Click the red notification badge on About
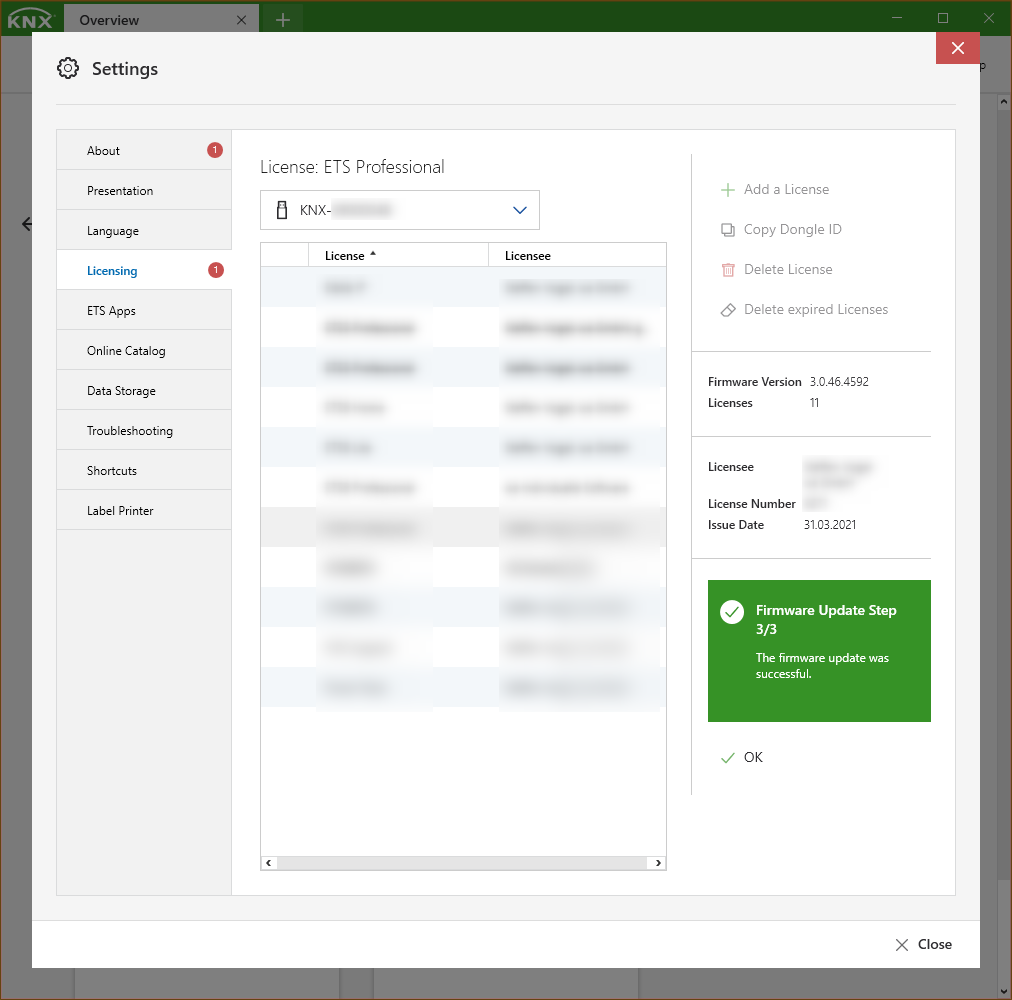Screen dimensions: 1012x1000 [215, 150]
